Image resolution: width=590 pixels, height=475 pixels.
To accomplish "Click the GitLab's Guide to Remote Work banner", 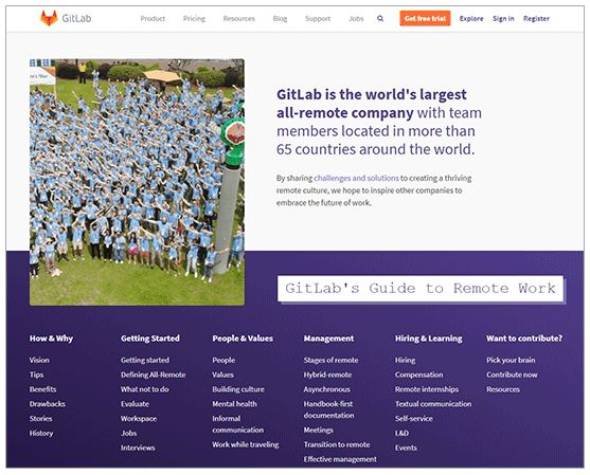I will pos(420,289).
